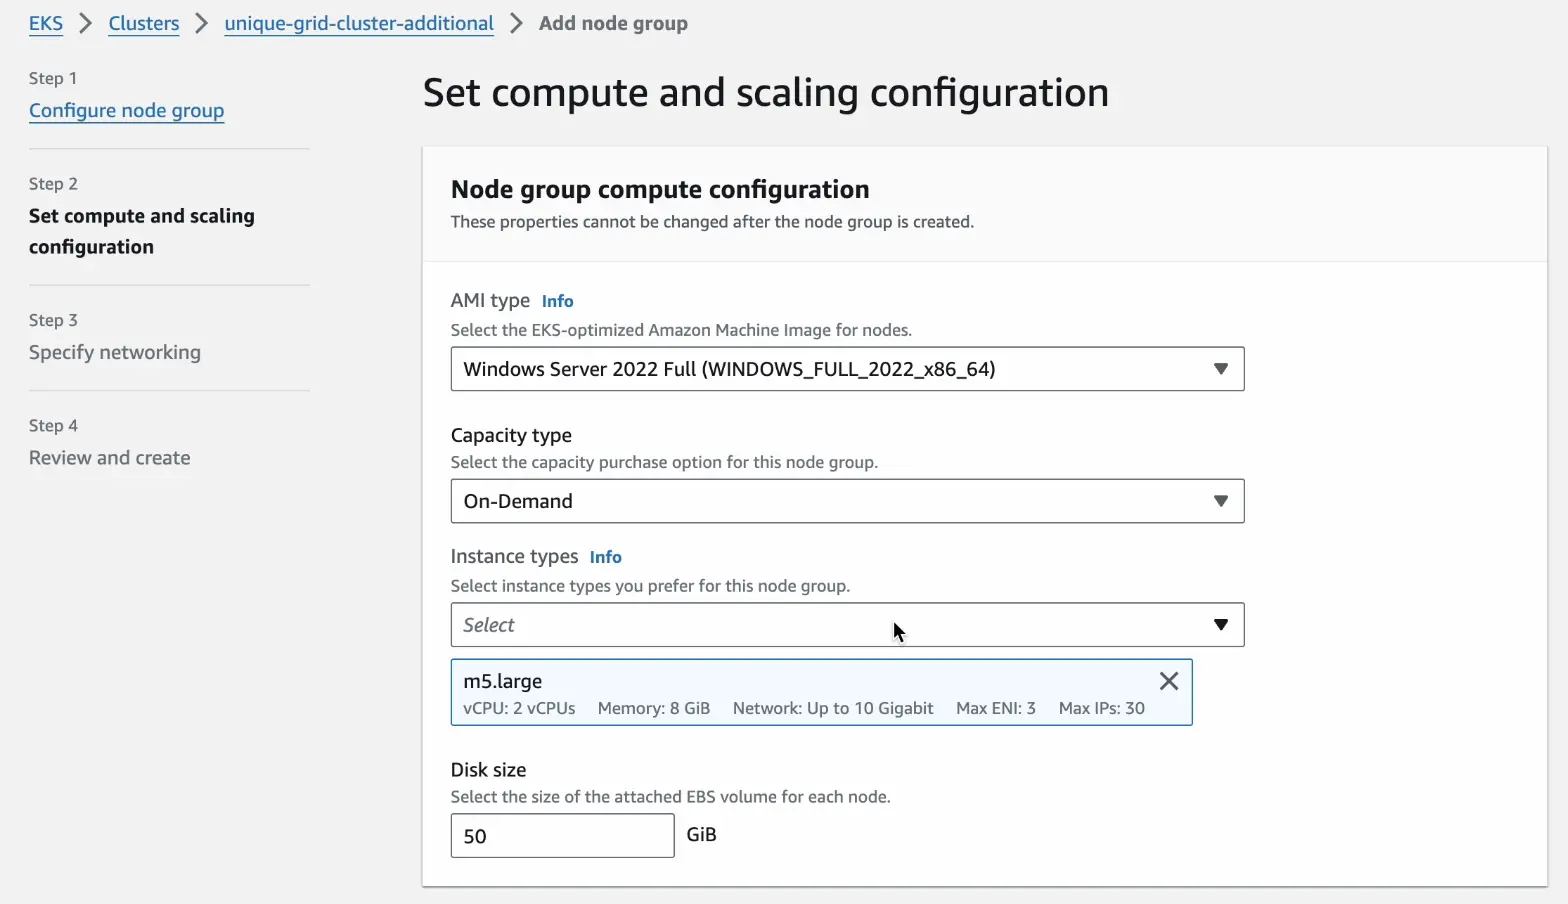Screen dimensions: 1568x904
Task: Expand the Windows Server 2022 Full selector
Action: pos(828,369)
